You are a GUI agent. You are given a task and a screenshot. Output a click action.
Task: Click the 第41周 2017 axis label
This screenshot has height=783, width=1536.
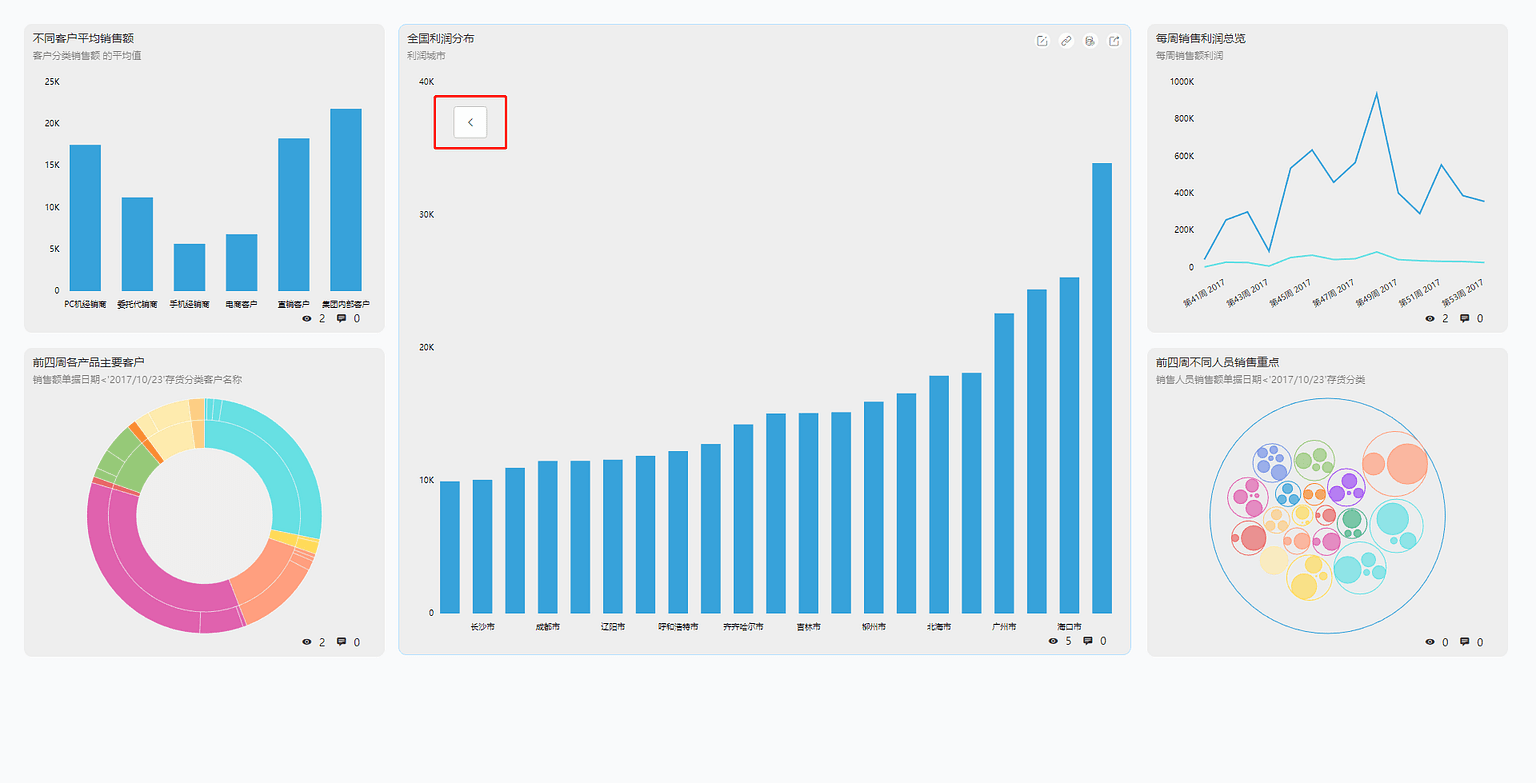point(1205,295)
